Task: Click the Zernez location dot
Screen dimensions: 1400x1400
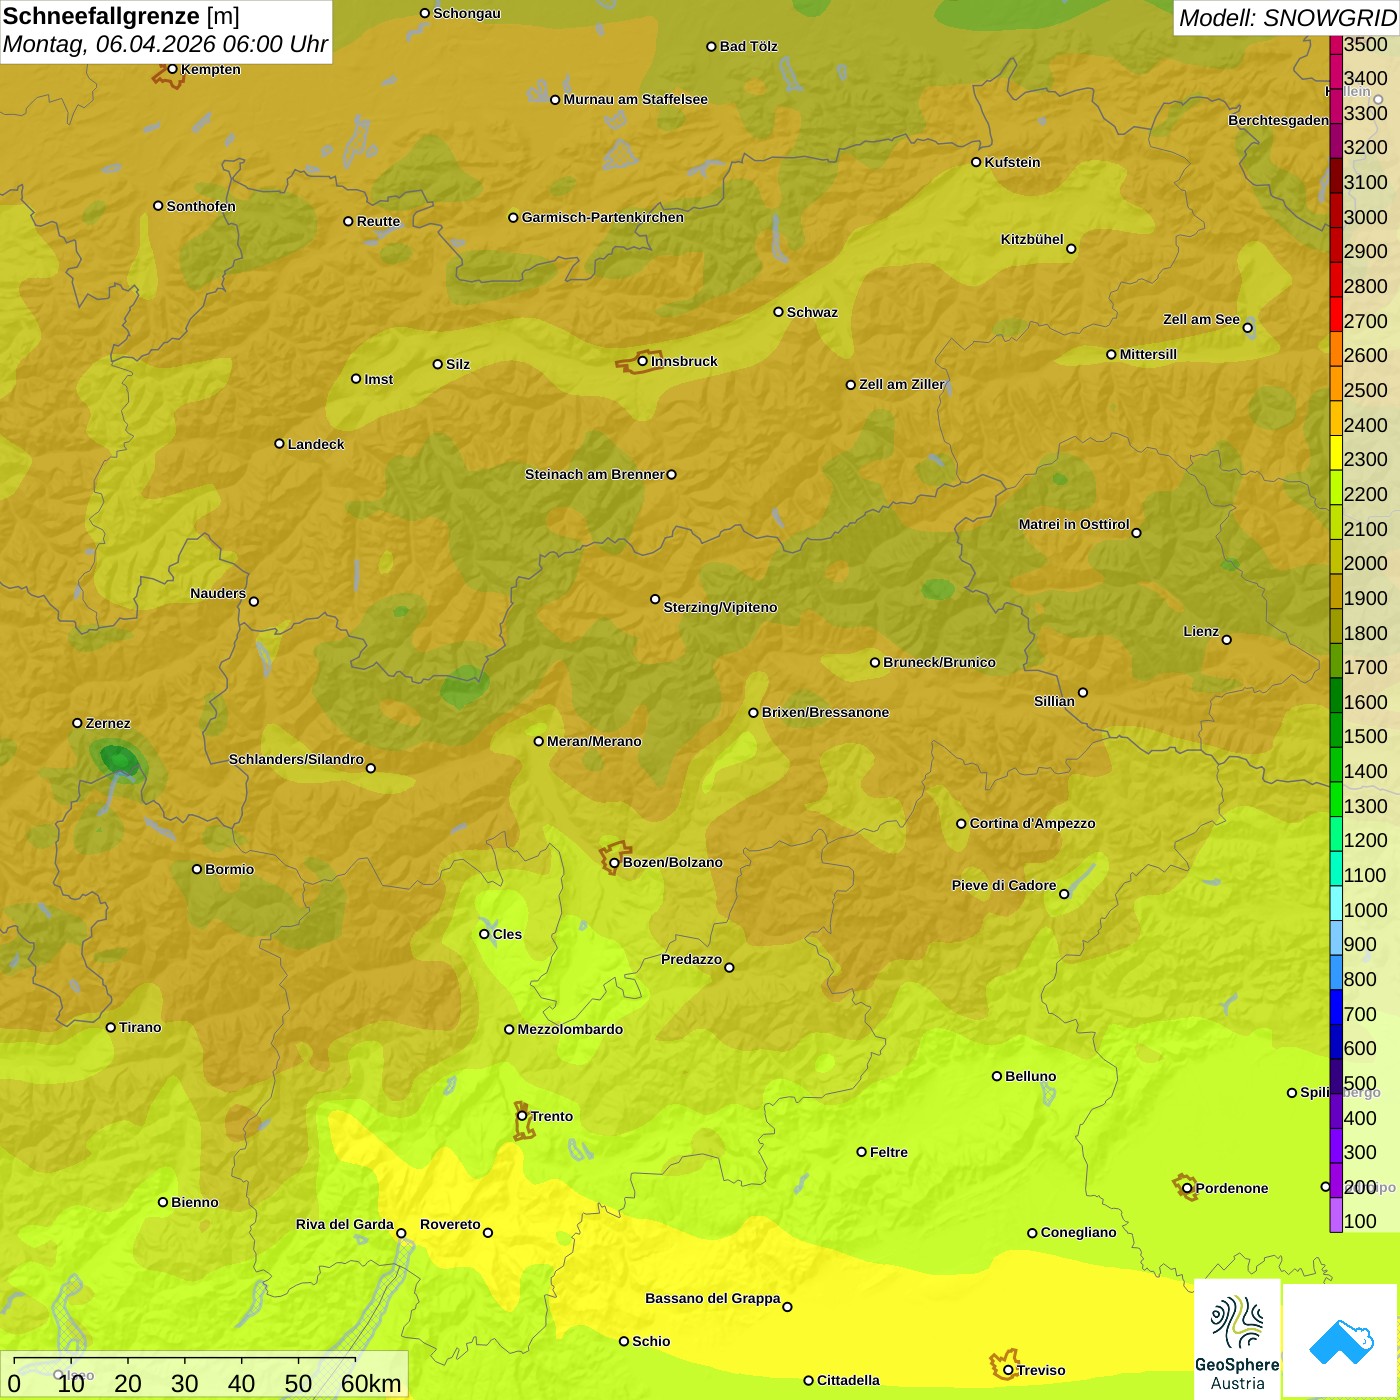Action: coord(78,723)
